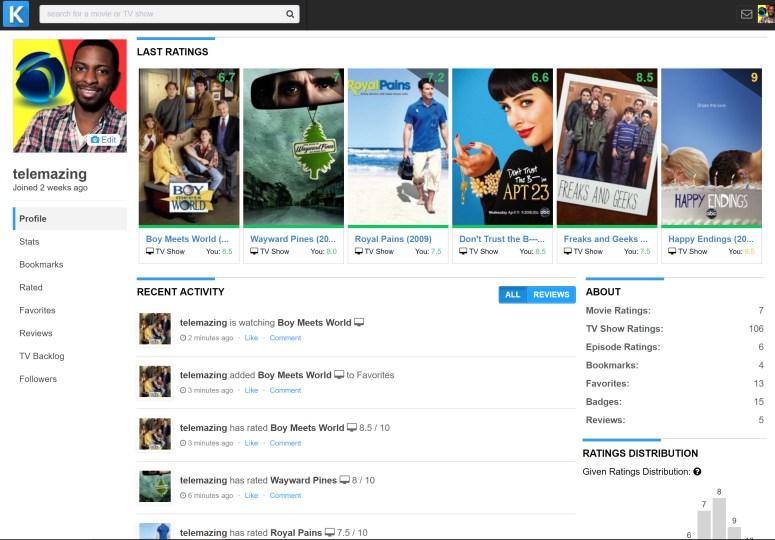
Task: Click the K site logo
Action: tap(17, 14)
